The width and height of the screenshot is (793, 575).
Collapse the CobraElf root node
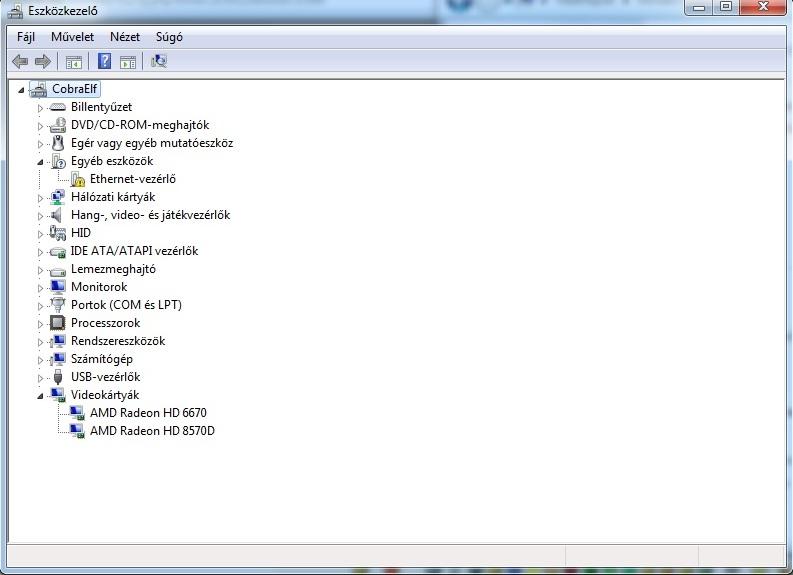pyautogui.click(x=21, y=91)
